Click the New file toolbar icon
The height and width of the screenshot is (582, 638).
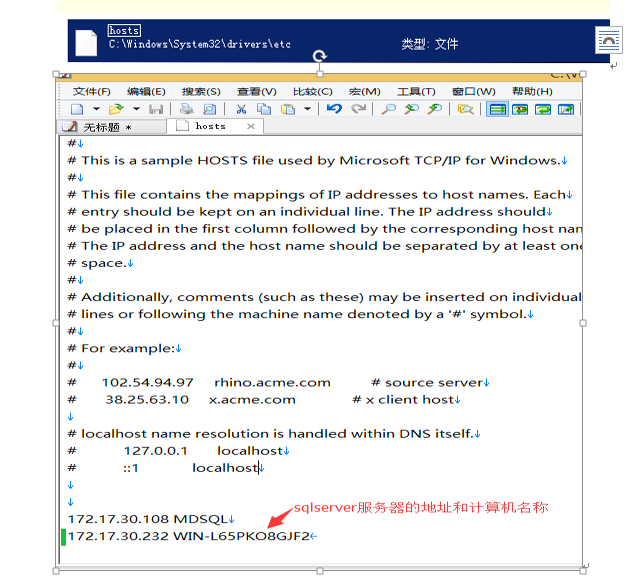pos(77,109)
